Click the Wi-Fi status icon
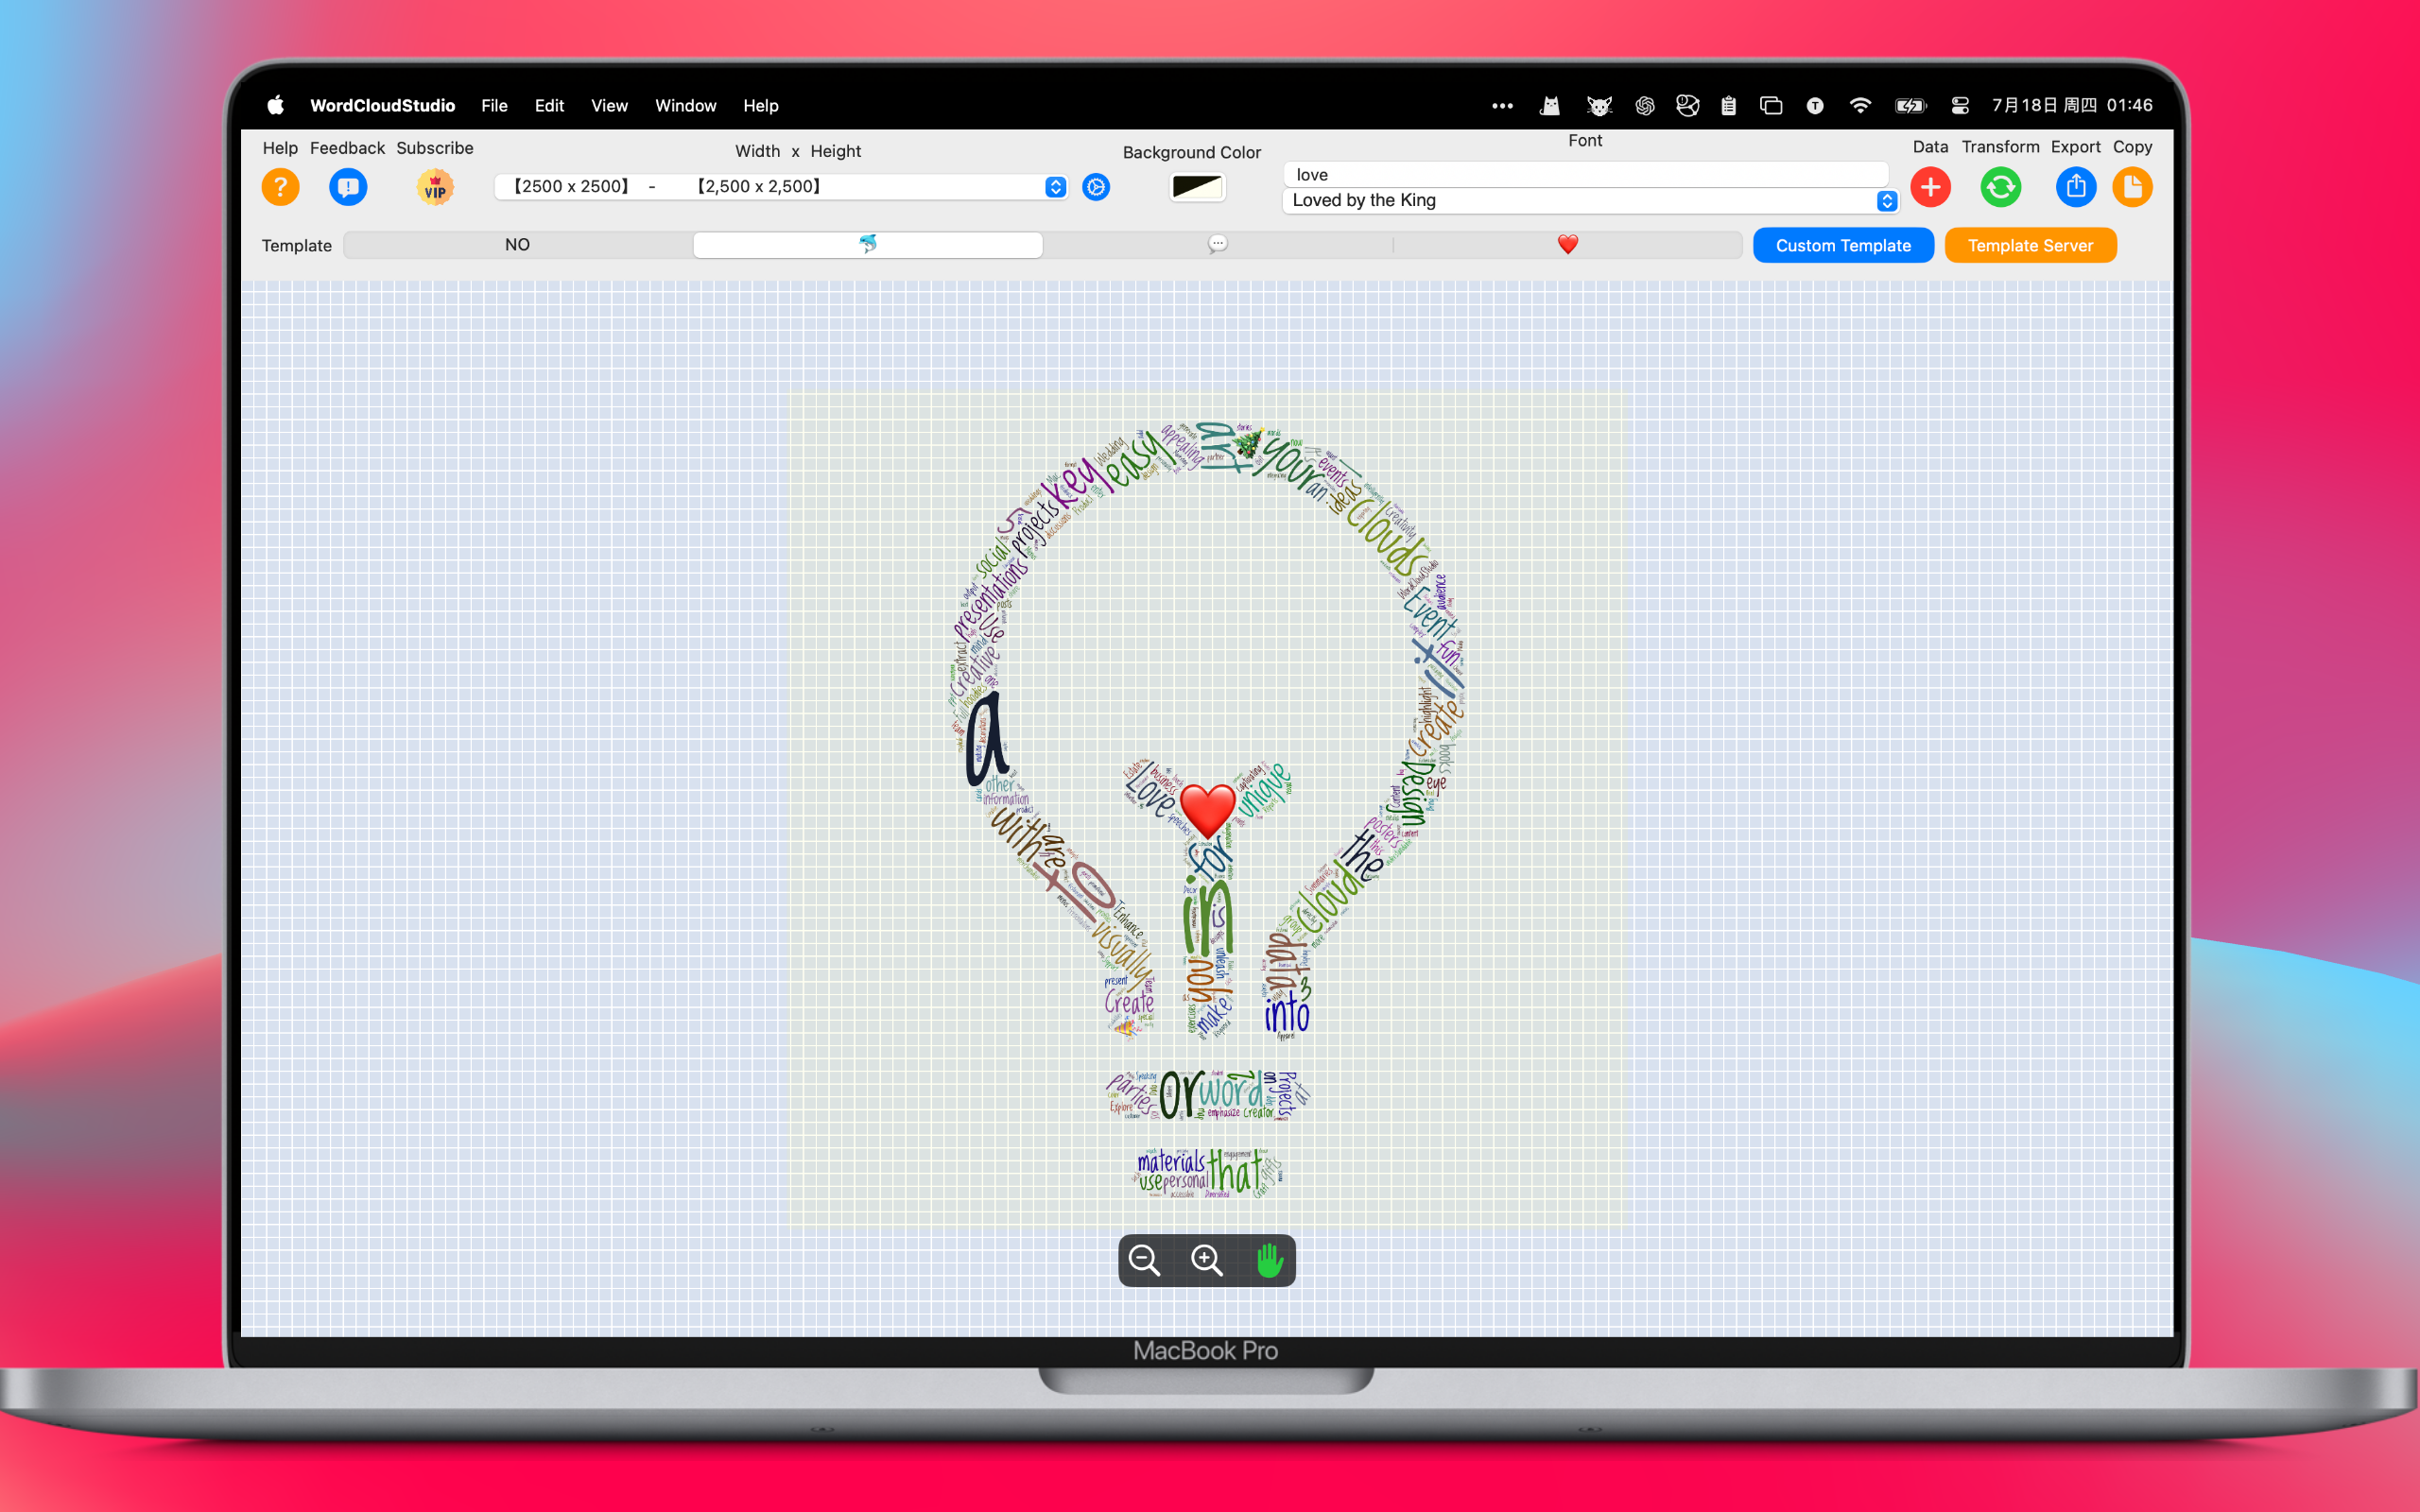2420x1512 pixels. [x=1860, y=105]
